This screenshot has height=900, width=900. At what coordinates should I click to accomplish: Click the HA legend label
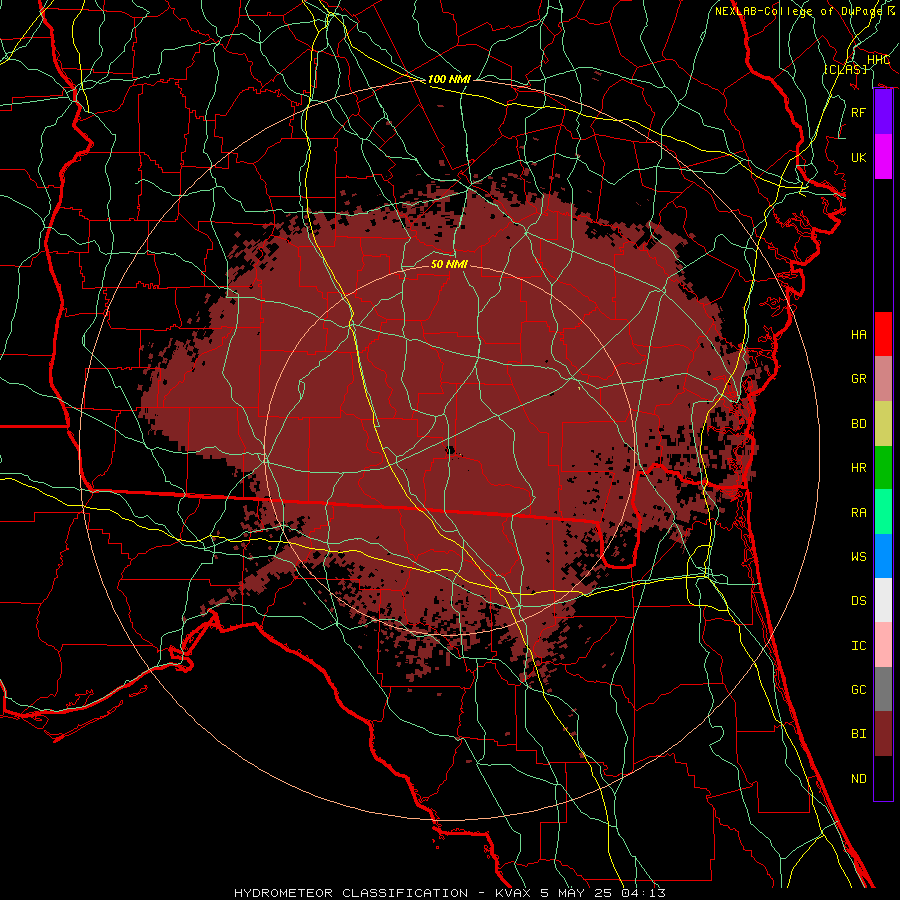tap(859, 334)
